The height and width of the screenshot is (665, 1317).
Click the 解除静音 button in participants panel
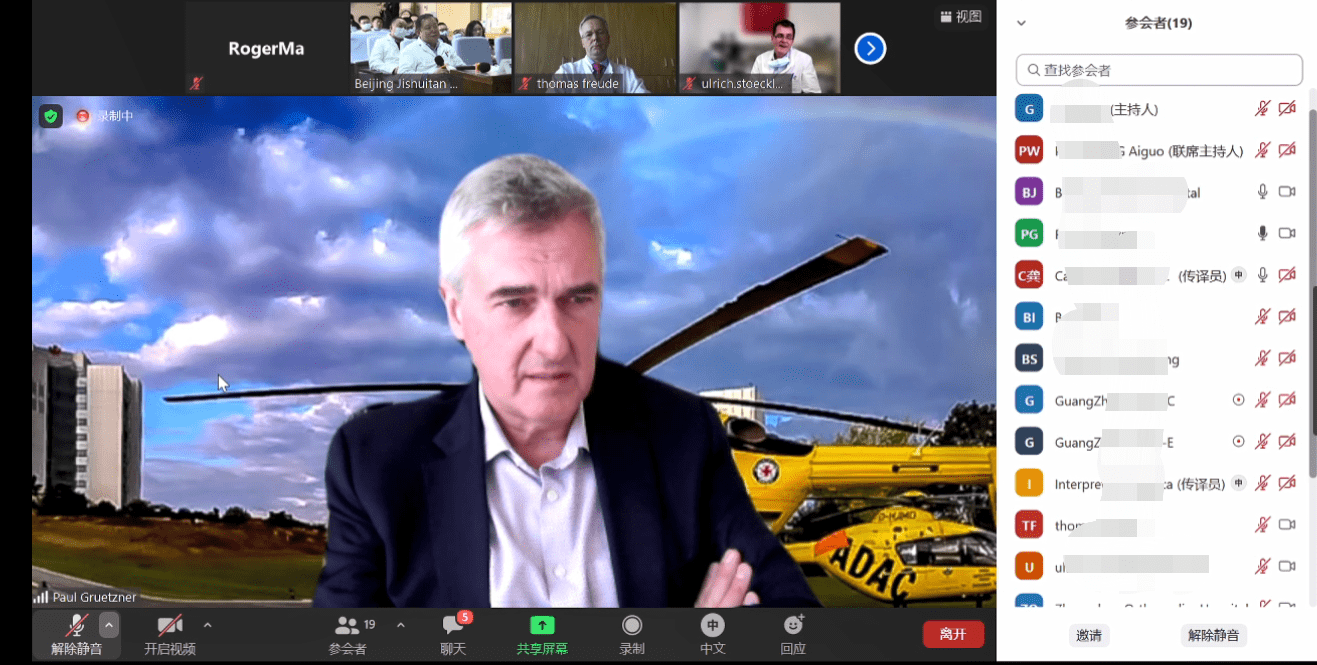tap(1213, 635)
